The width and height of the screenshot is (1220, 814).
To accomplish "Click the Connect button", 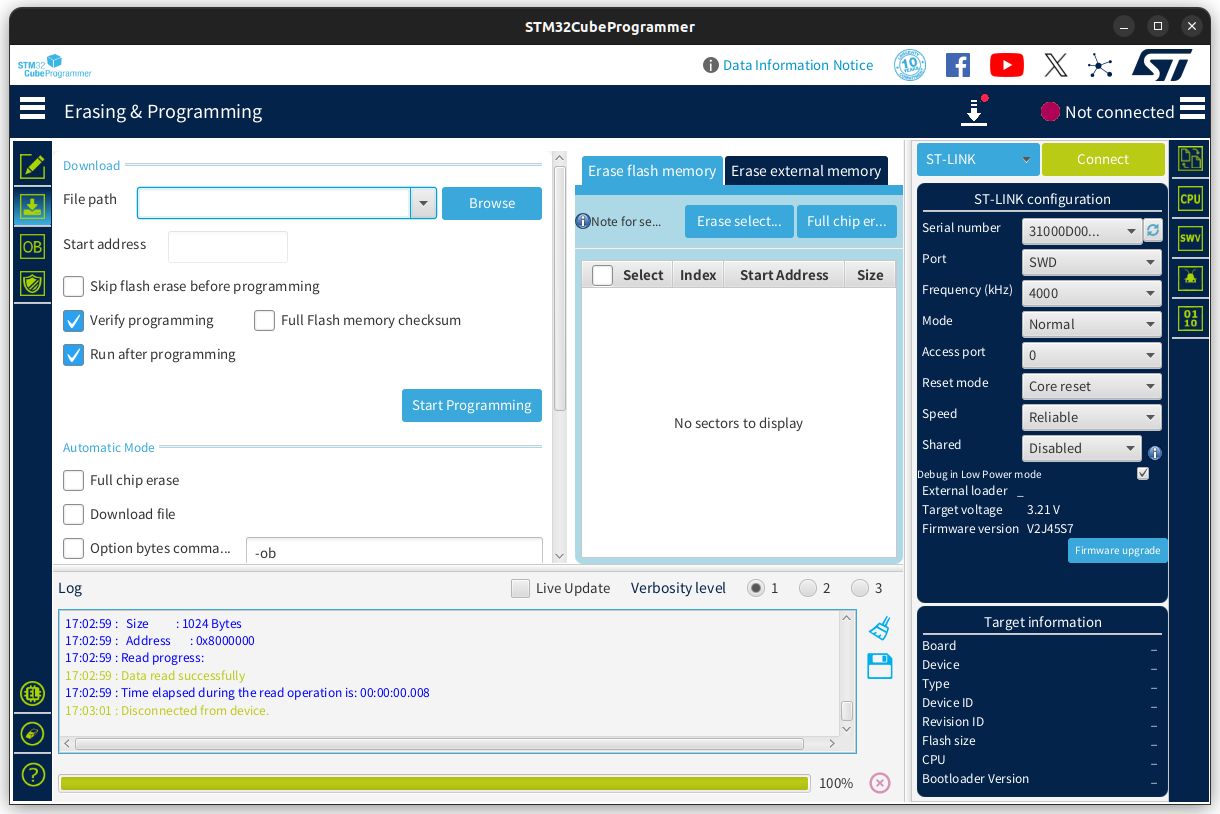I will coord(1103,160).
